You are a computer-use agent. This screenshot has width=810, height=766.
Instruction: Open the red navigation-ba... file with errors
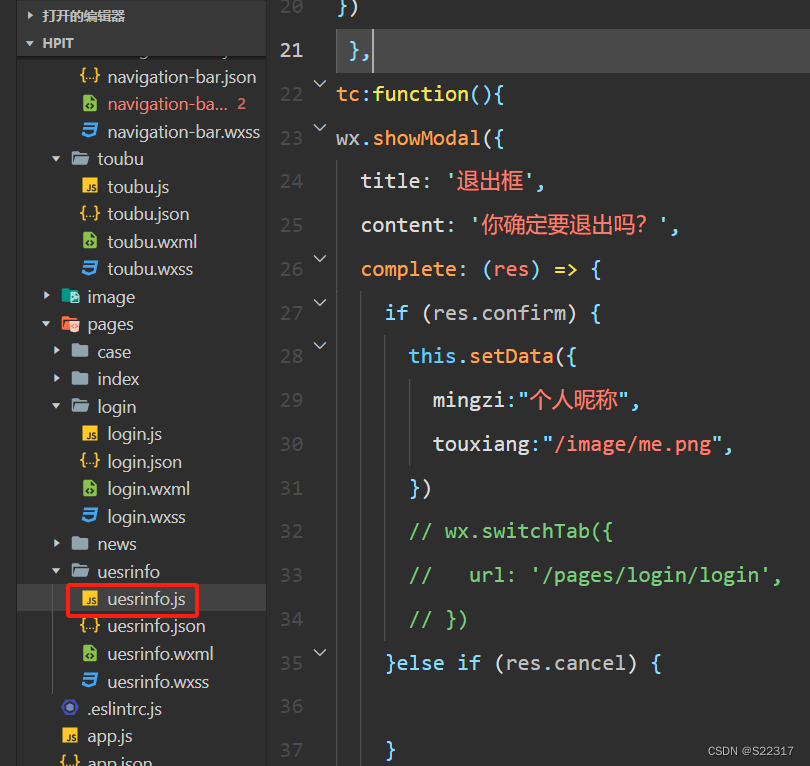(167, 104)
